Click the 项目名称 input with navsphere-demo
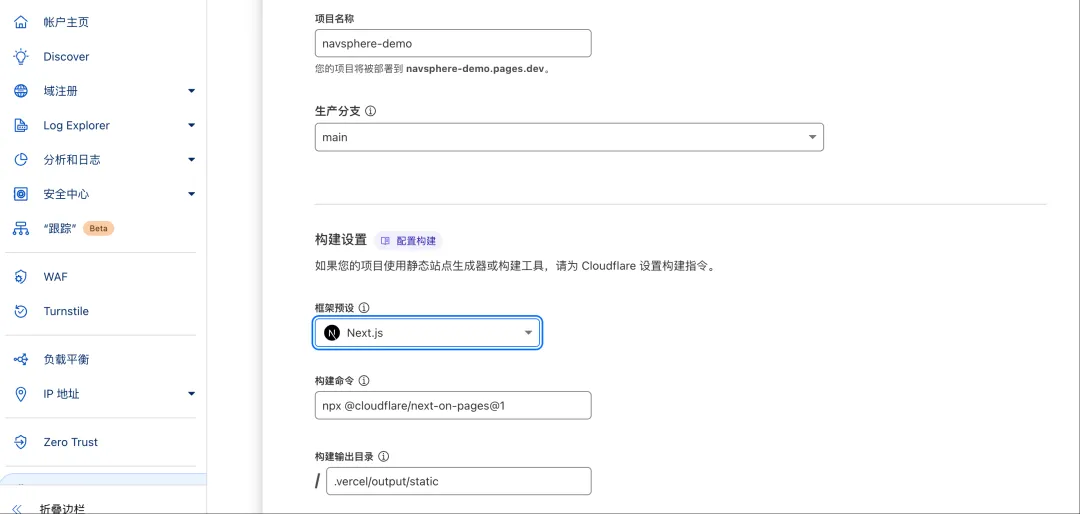The image size is (1080, 514). pyautogui.click(x=453, y=43)
